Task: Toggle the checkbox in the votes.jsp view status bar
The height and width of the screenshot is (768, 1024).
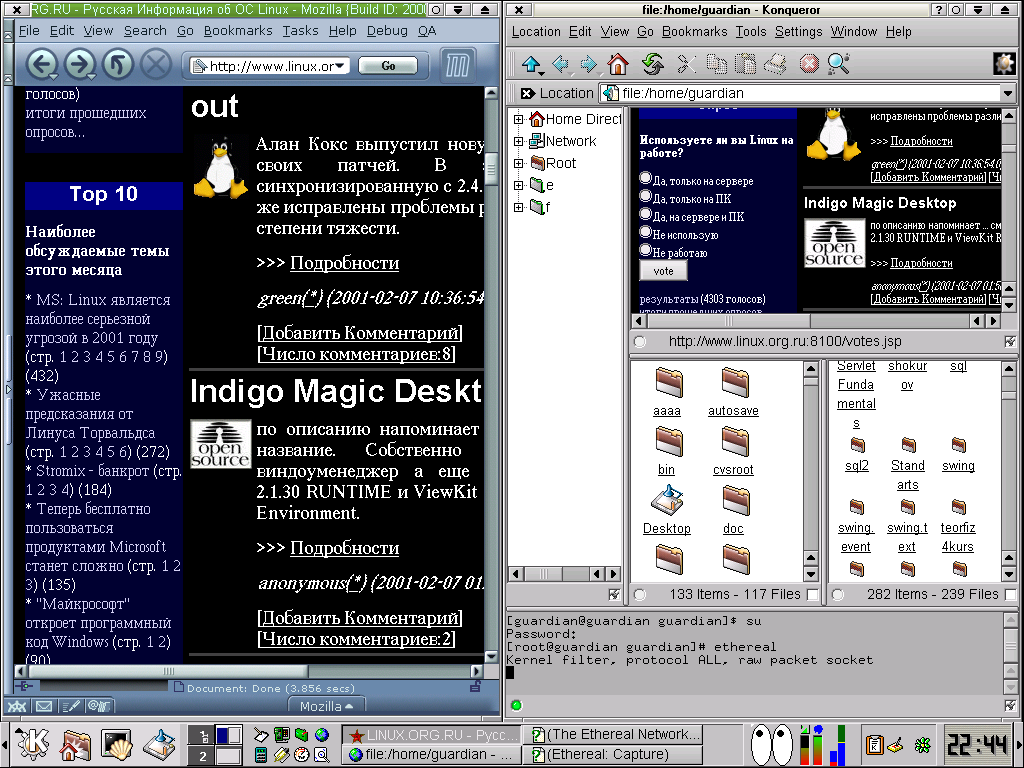Action: click(x=1010, y=342)
